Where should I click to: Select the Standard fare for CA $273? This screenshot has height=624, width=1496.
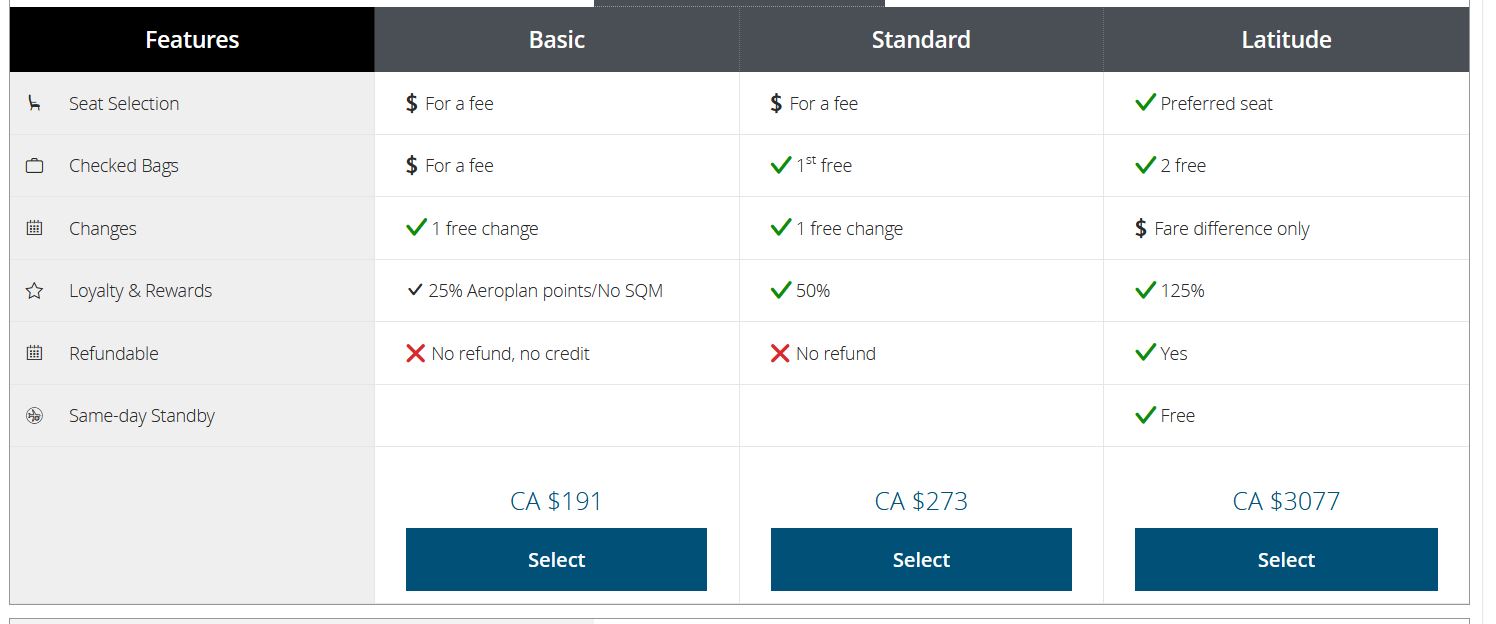coord(921,560)
